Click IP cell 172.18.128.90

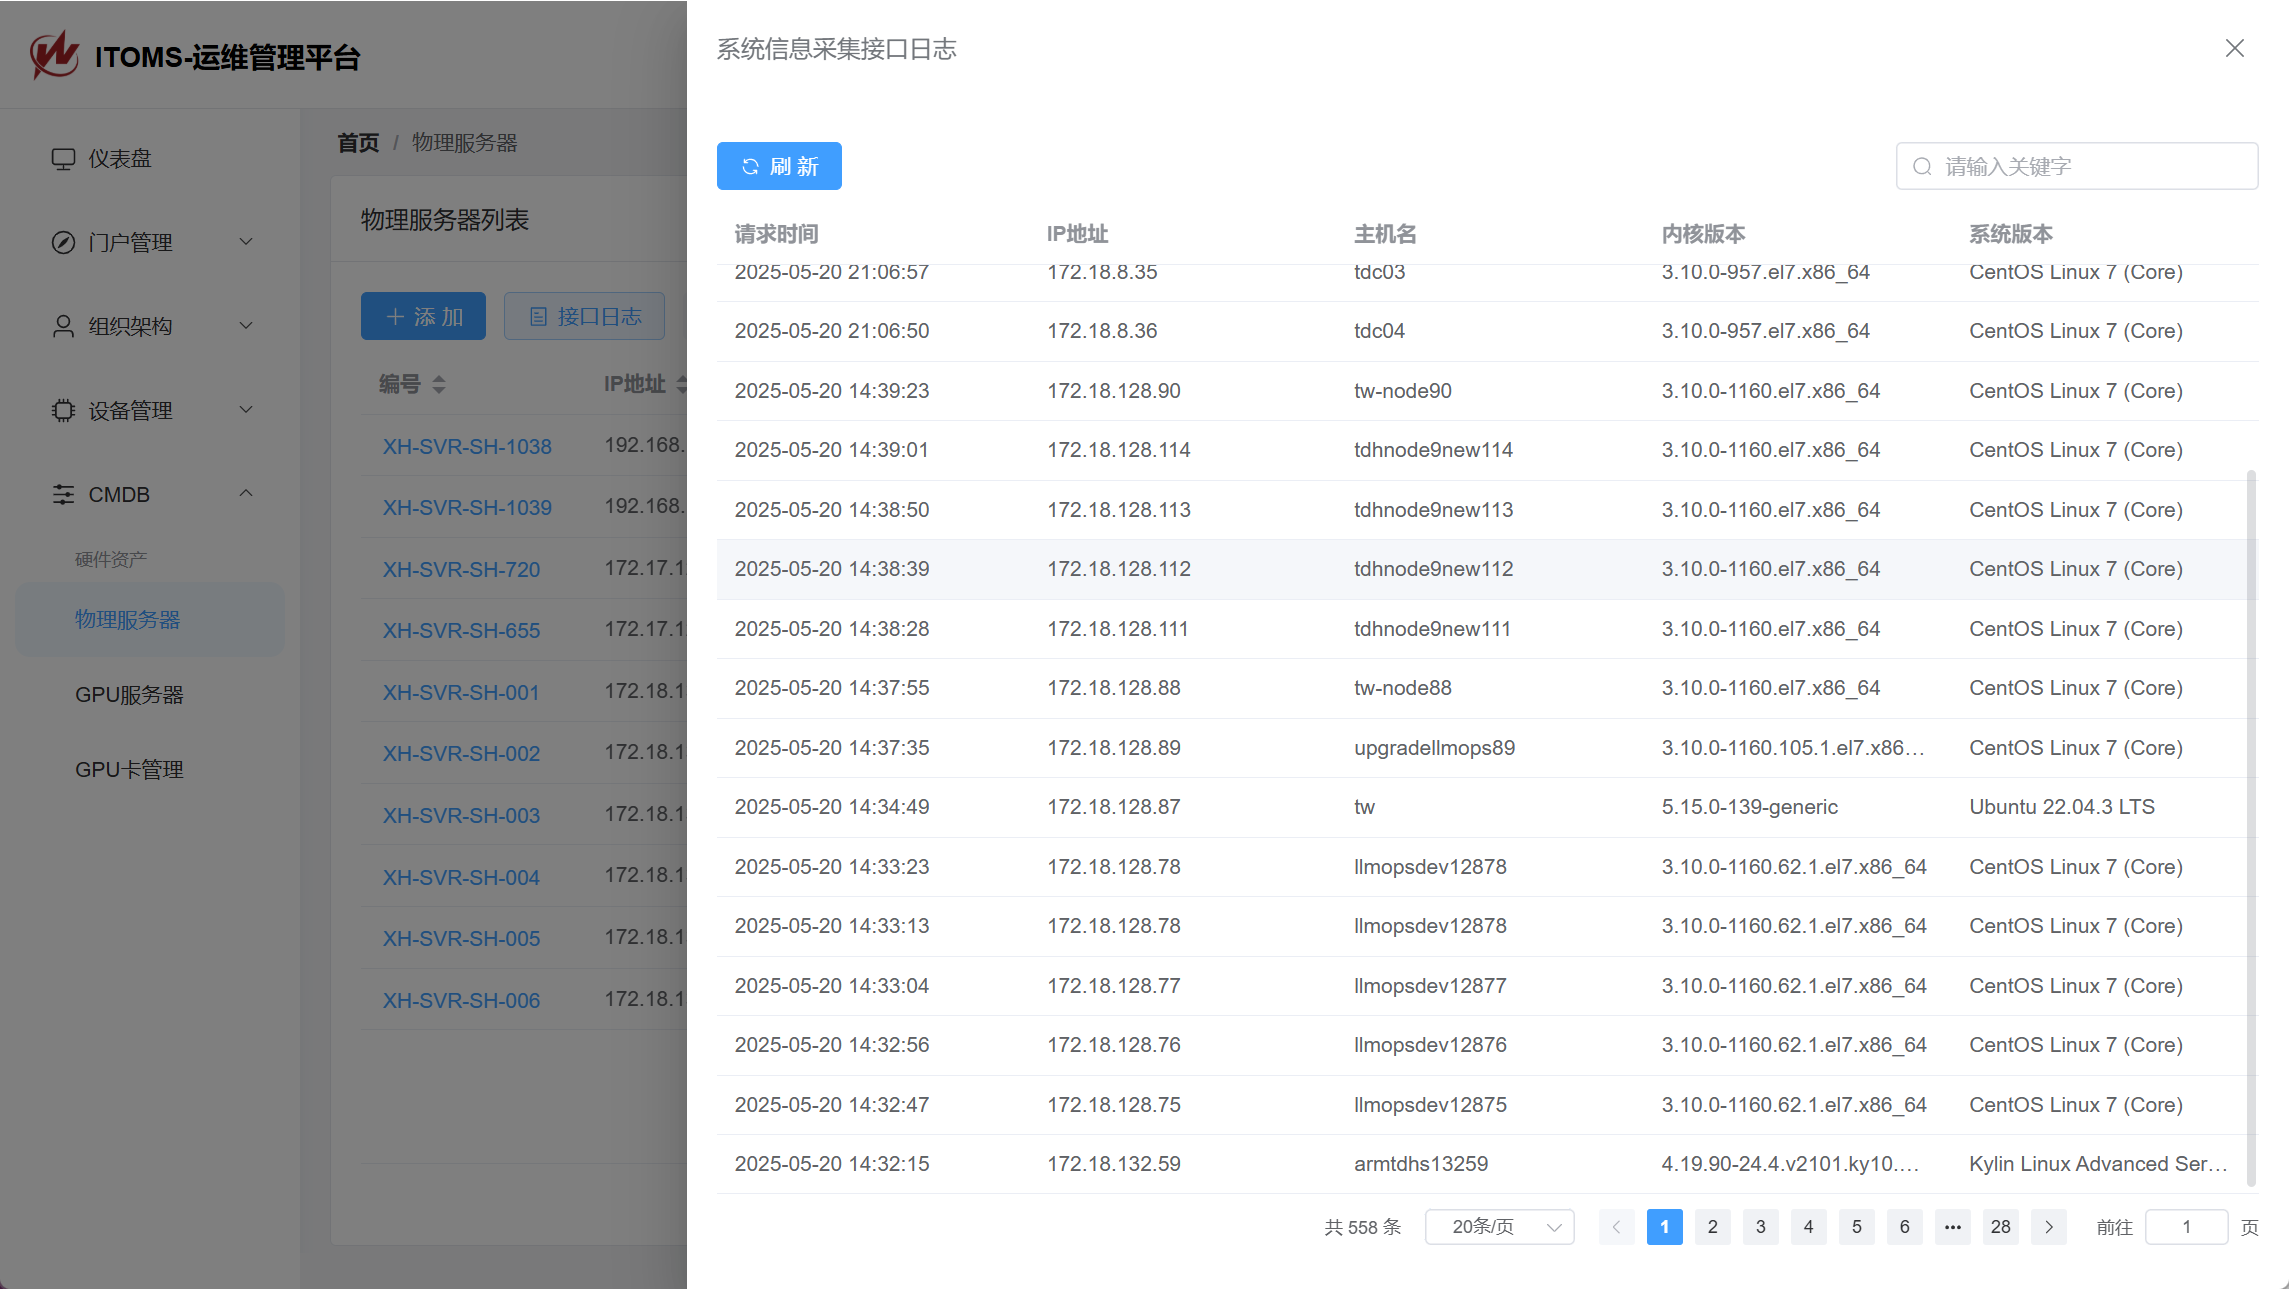coord(1113,391)
